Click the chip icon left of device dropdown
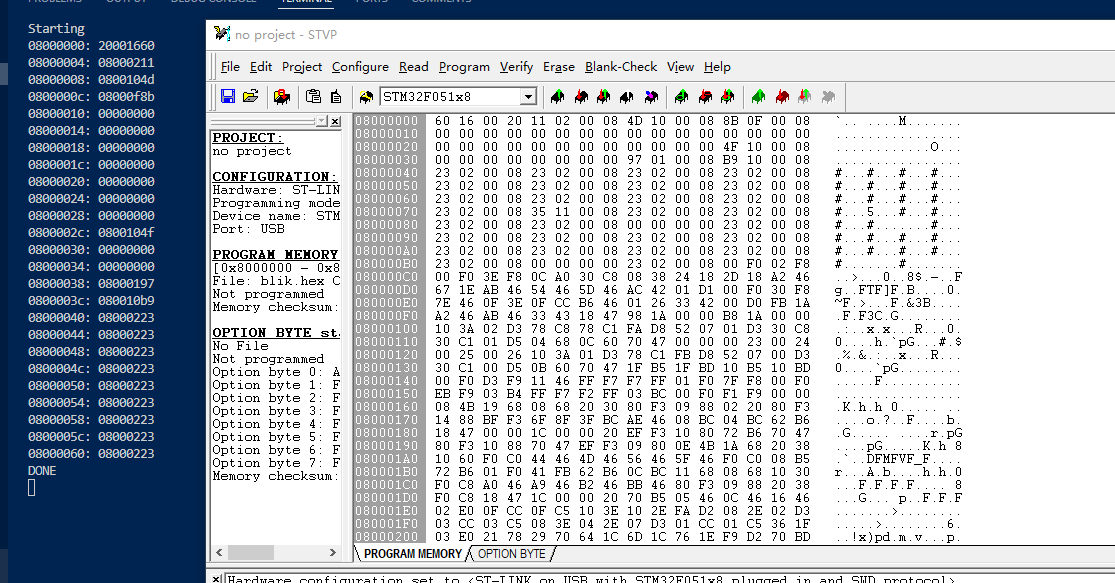 pyautogui.click(x=366, y=97)
